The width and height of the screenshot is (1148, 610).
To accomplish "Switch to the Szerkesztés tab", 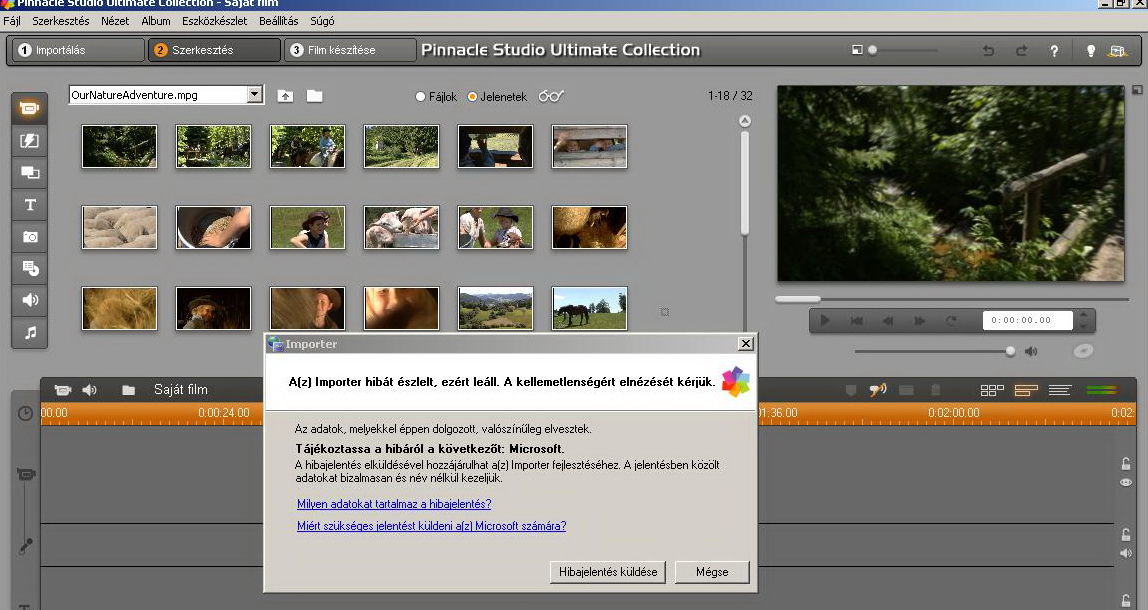I will tap(215, 50).
